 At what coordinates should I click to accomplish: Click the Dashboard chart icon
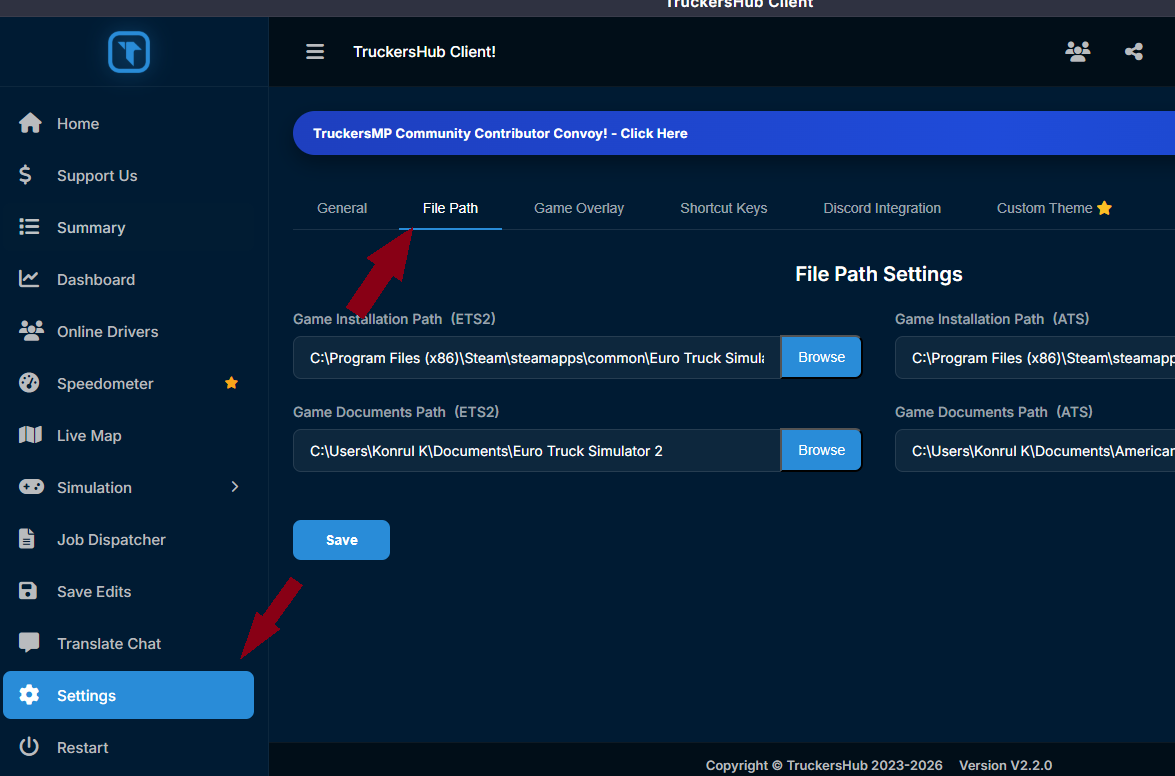(x=29, y=279)
